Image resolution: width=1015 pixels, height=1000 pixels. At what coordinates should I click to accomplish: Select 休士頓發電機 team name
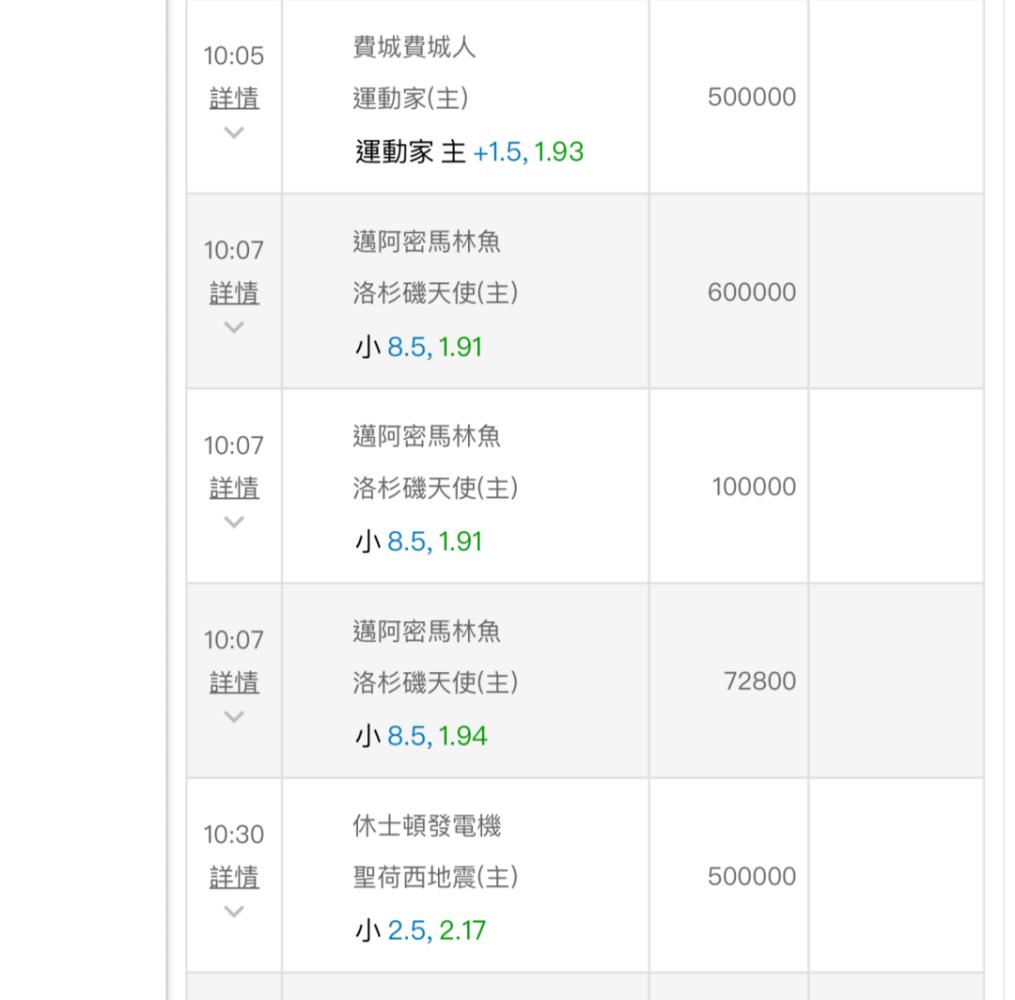click(426, 826)
